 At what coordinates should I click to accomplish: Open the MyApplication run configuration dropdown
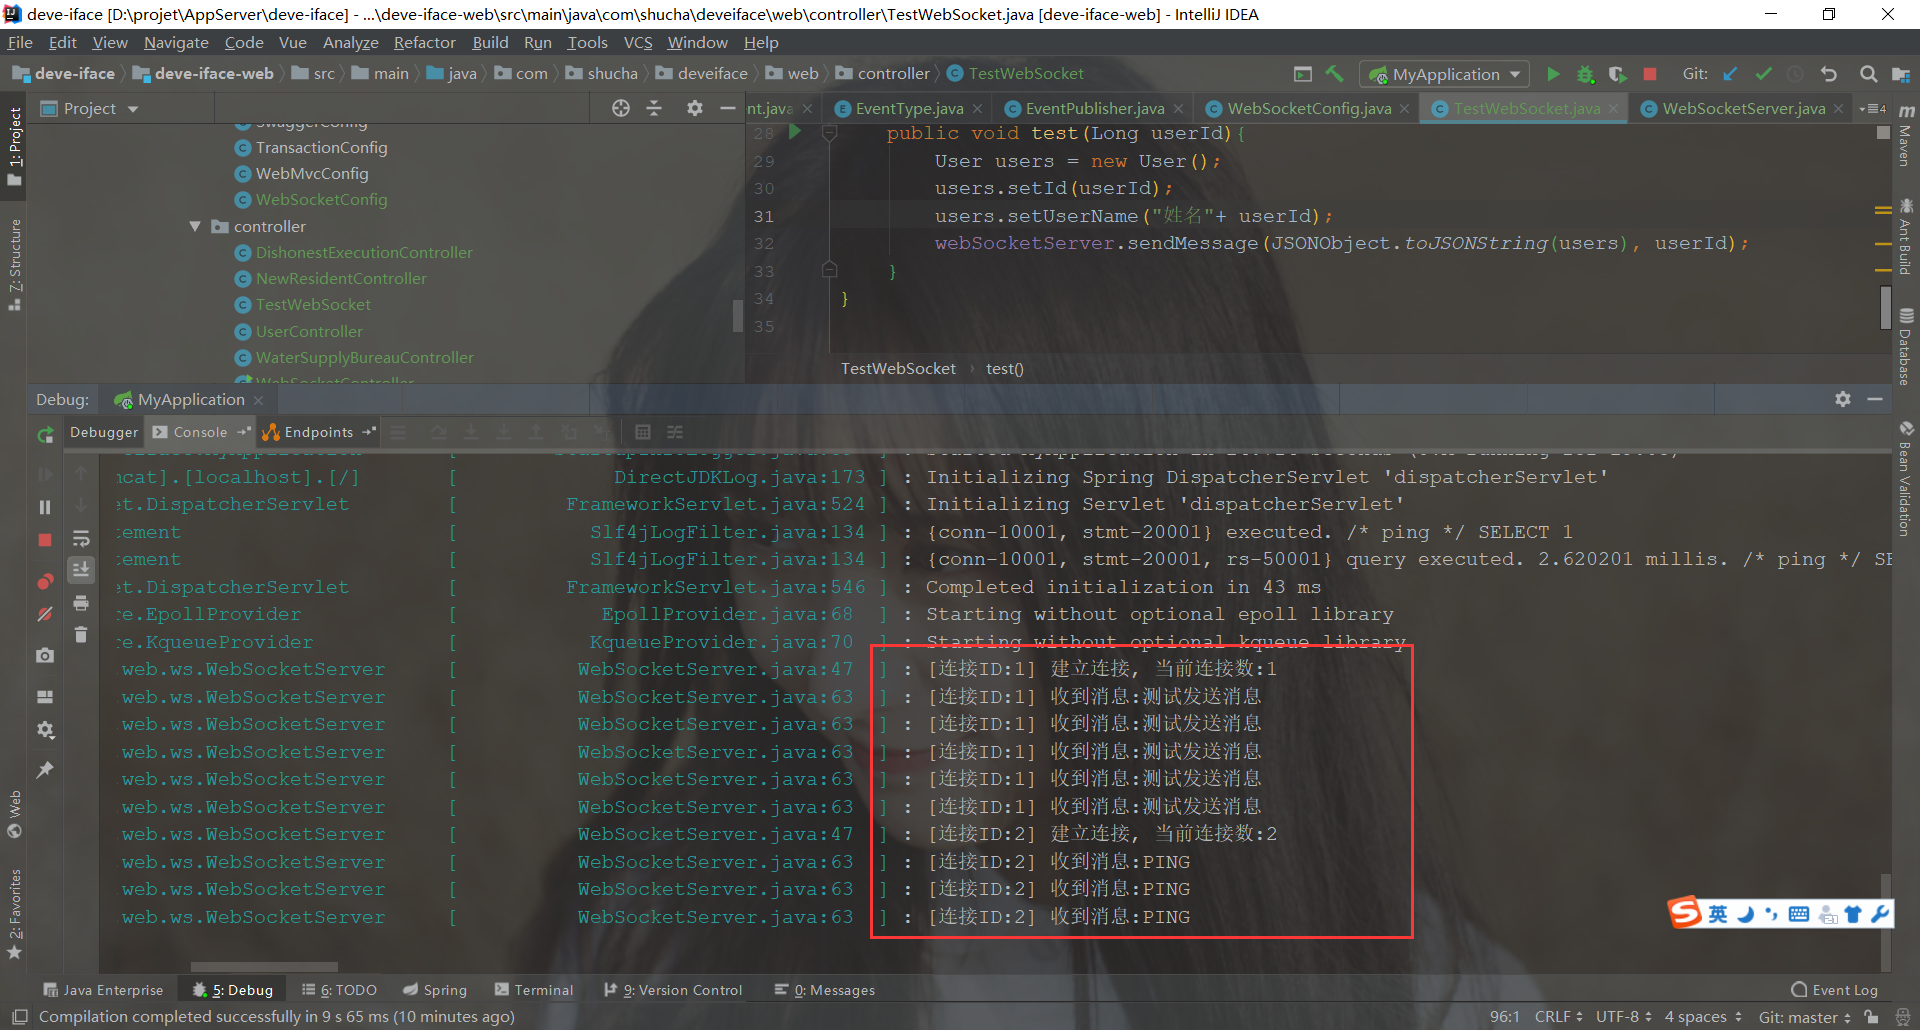(1443, 74)
